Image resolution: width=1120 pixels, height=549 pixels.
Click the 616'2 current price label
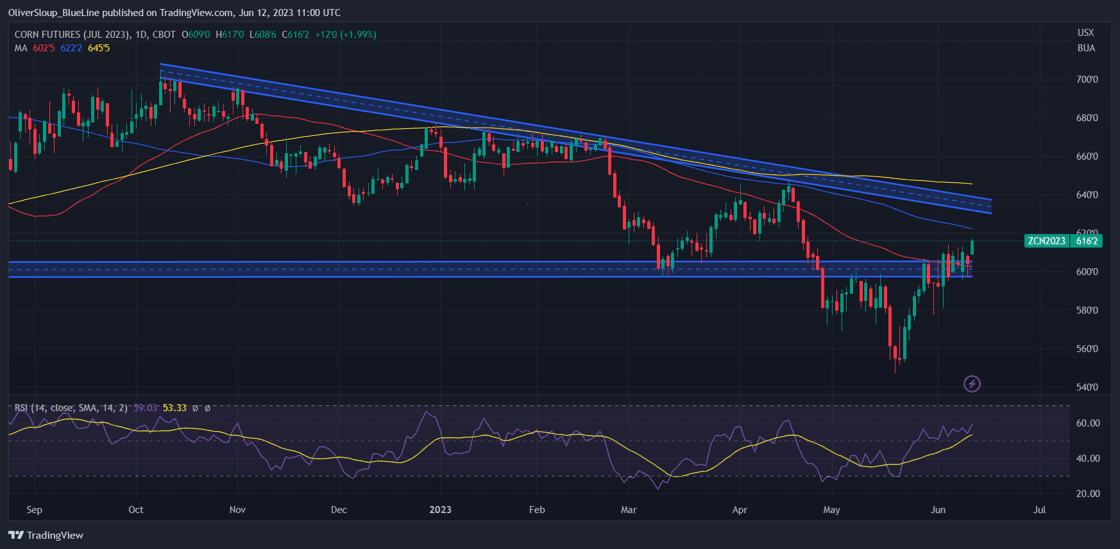(x=1086, y=241)
